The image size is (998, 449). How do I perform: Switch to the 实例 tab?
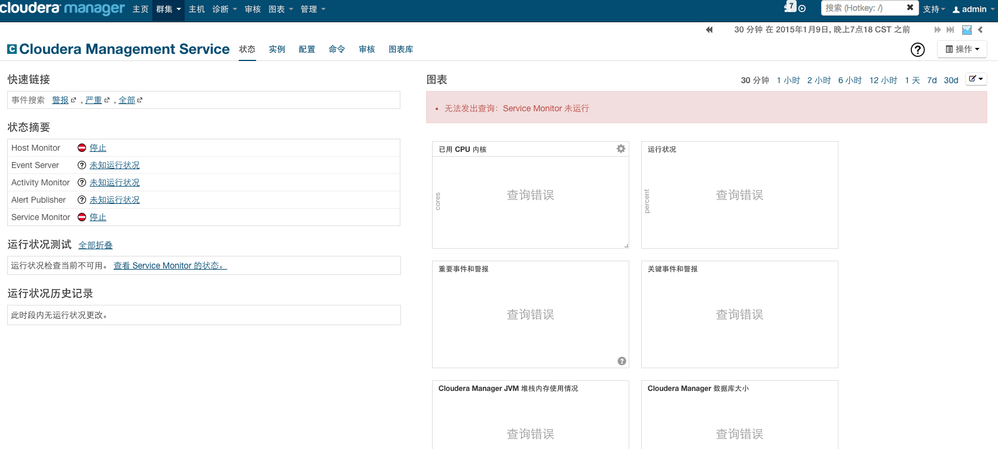[x=277, y=50]
